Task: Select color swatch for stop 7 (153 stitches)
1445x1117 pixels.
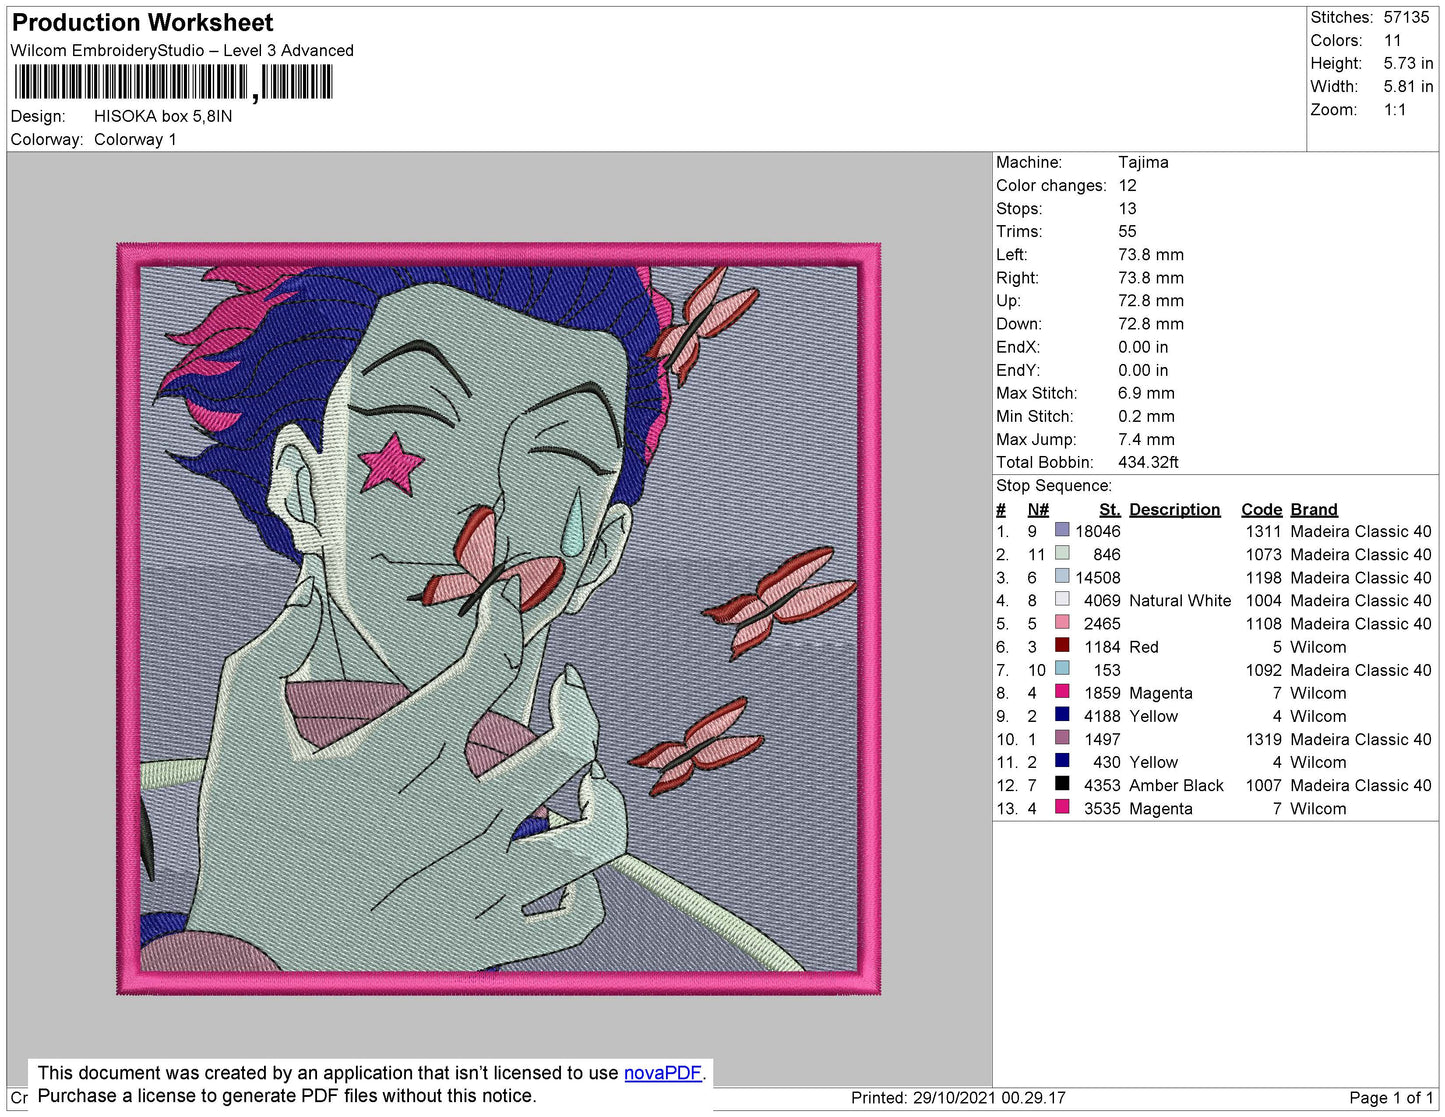Action: click(1062, 669)
